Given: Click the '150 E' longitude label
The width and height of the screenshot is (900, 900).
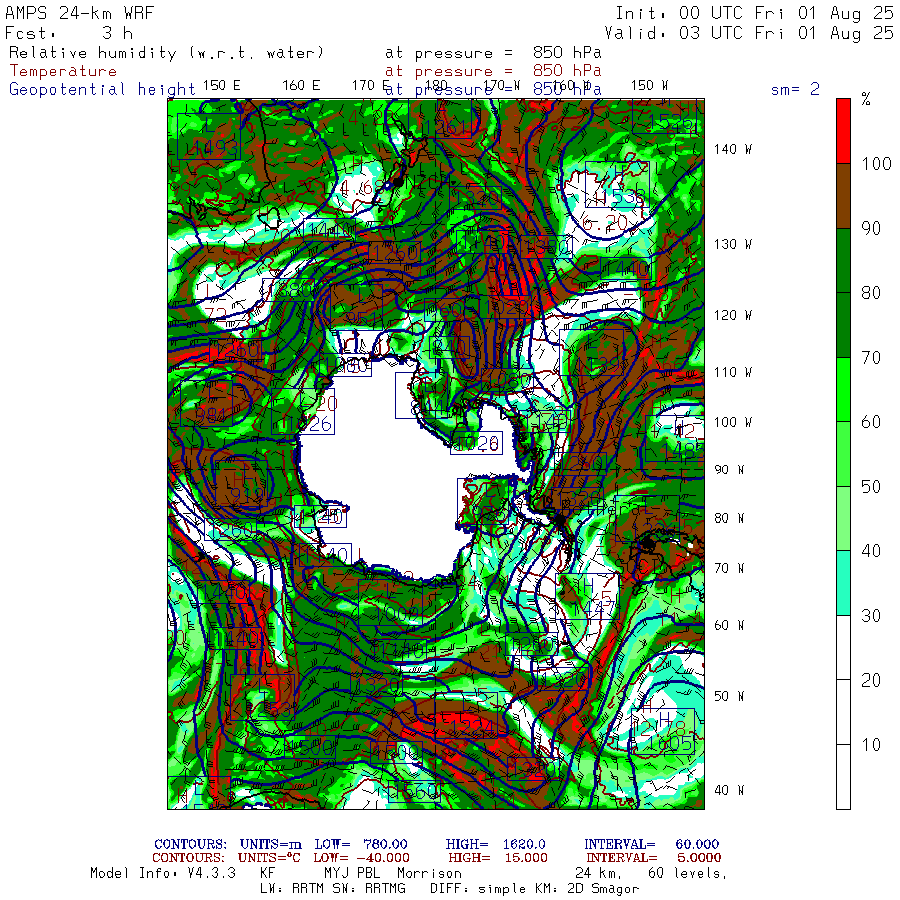Looking at the screenshot, I should pos(222,86).
